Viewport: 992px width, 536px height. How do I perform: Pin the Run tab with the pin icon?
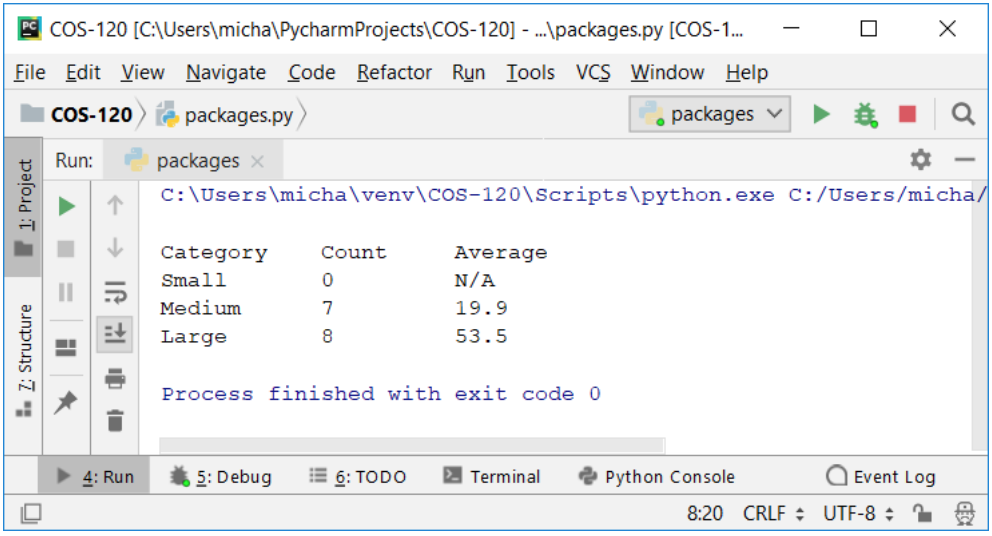pyautogui.click(x=65, y=402)
